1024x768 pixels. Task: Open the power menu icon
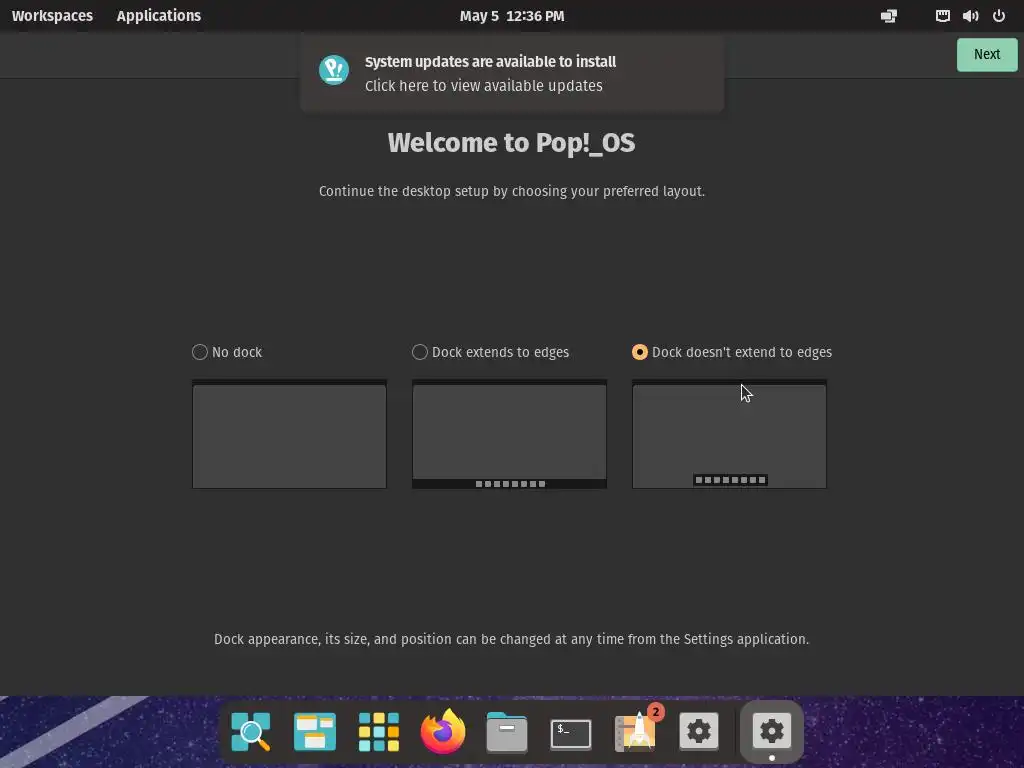(x=999, y=16)
